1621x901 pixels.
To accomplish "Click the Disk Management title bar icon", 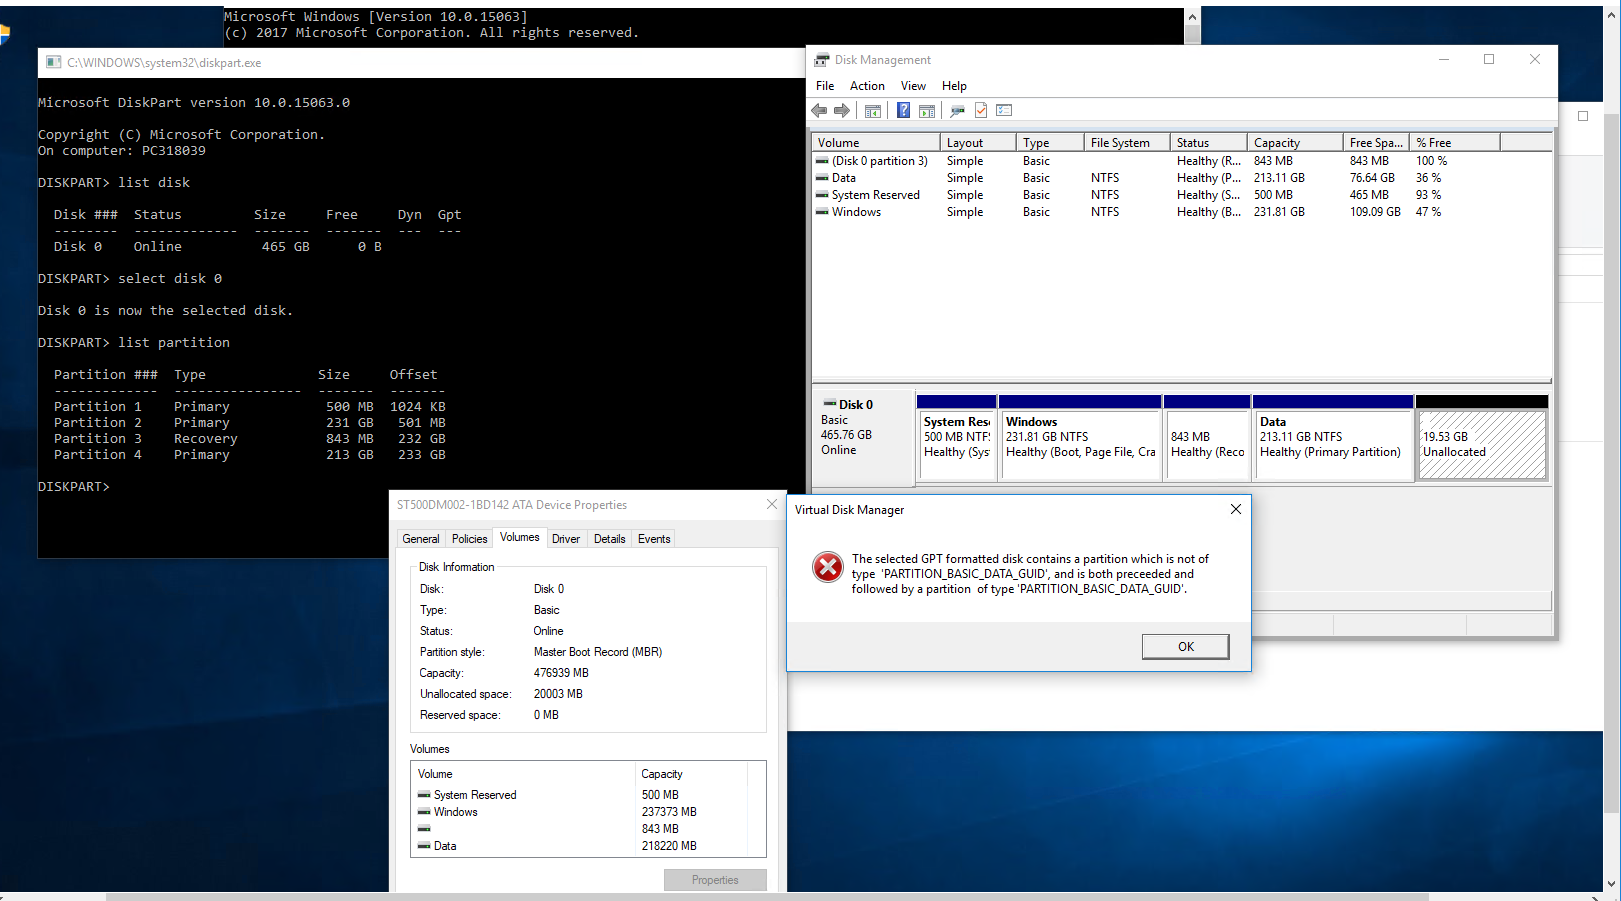I will click(x=822, y=60).
